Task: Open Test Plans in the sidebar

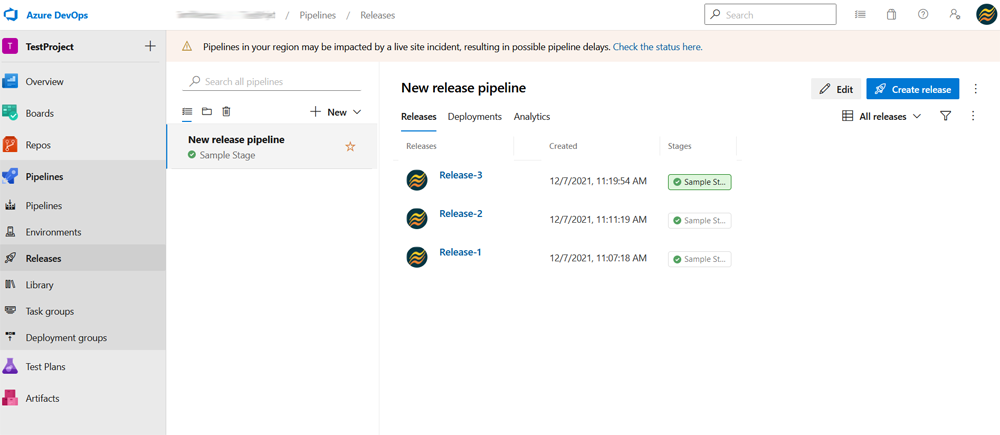Action: [45, 367]
